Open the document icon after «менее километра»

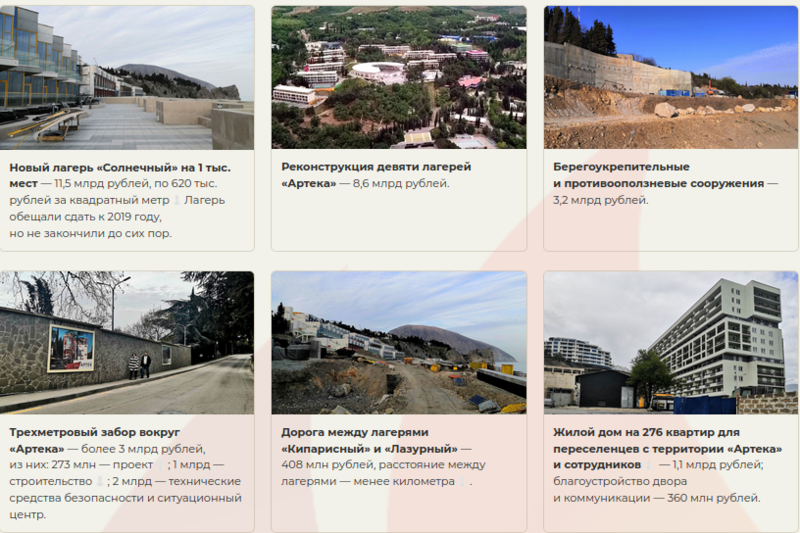462,481
